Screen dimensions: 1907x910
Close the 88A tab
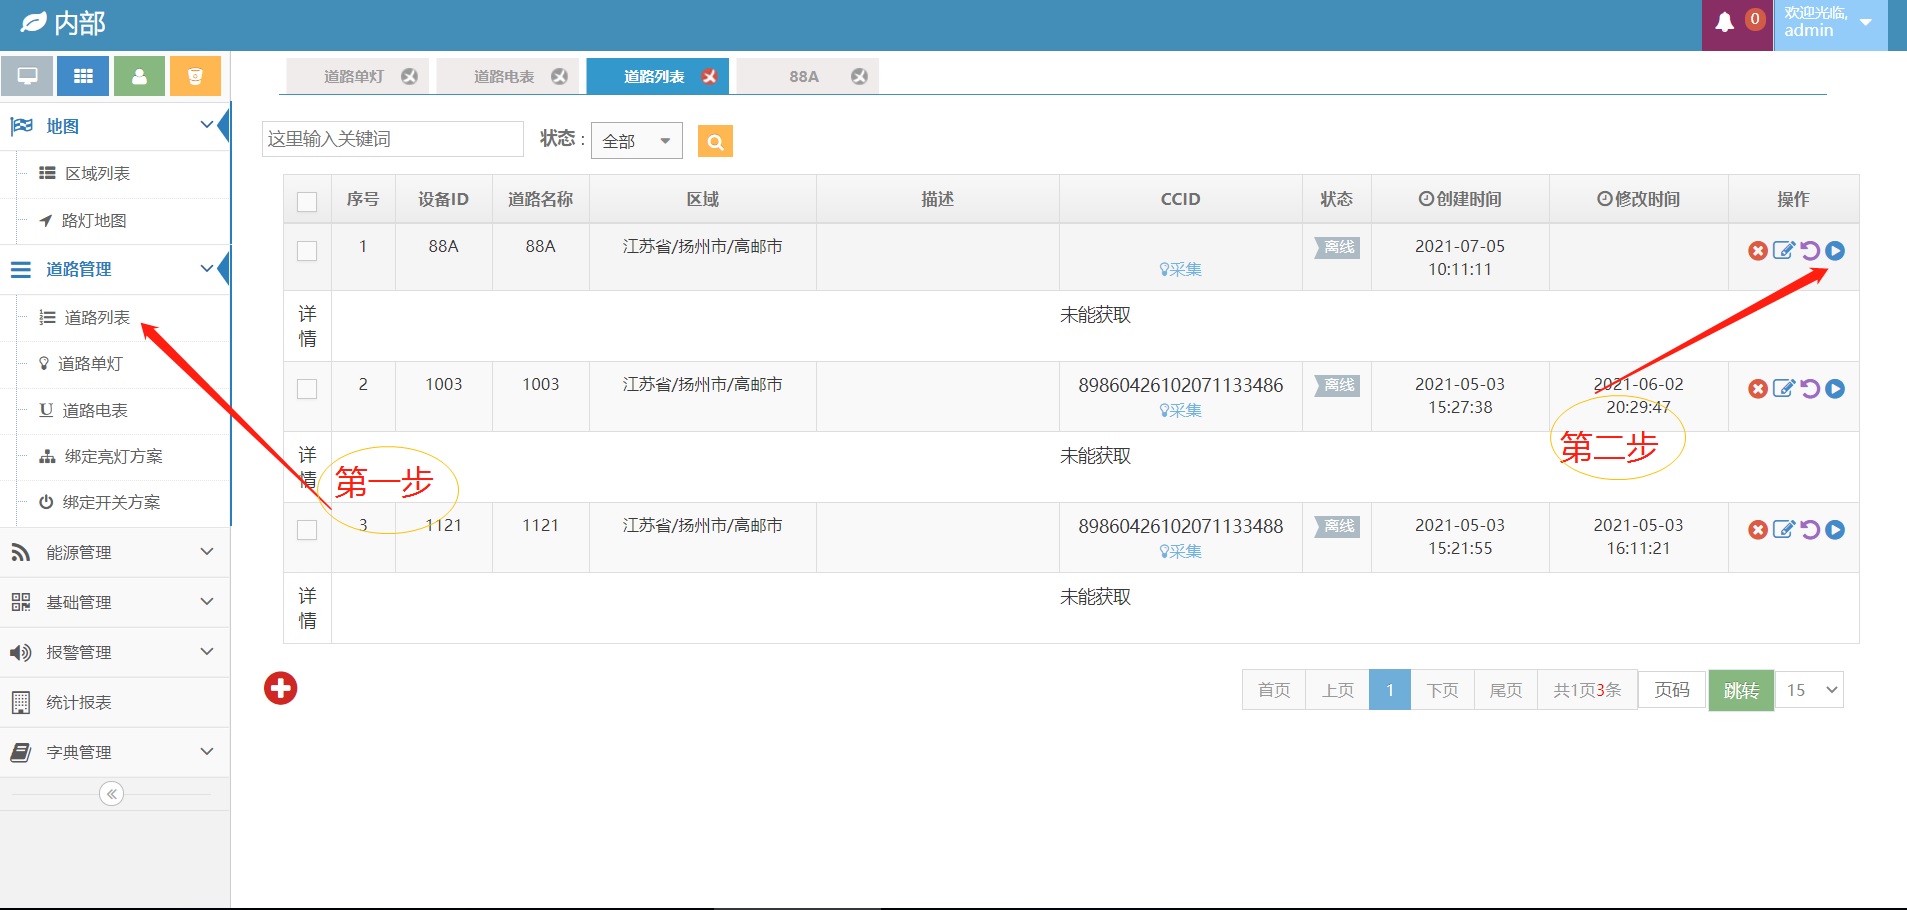pos(859,76)
